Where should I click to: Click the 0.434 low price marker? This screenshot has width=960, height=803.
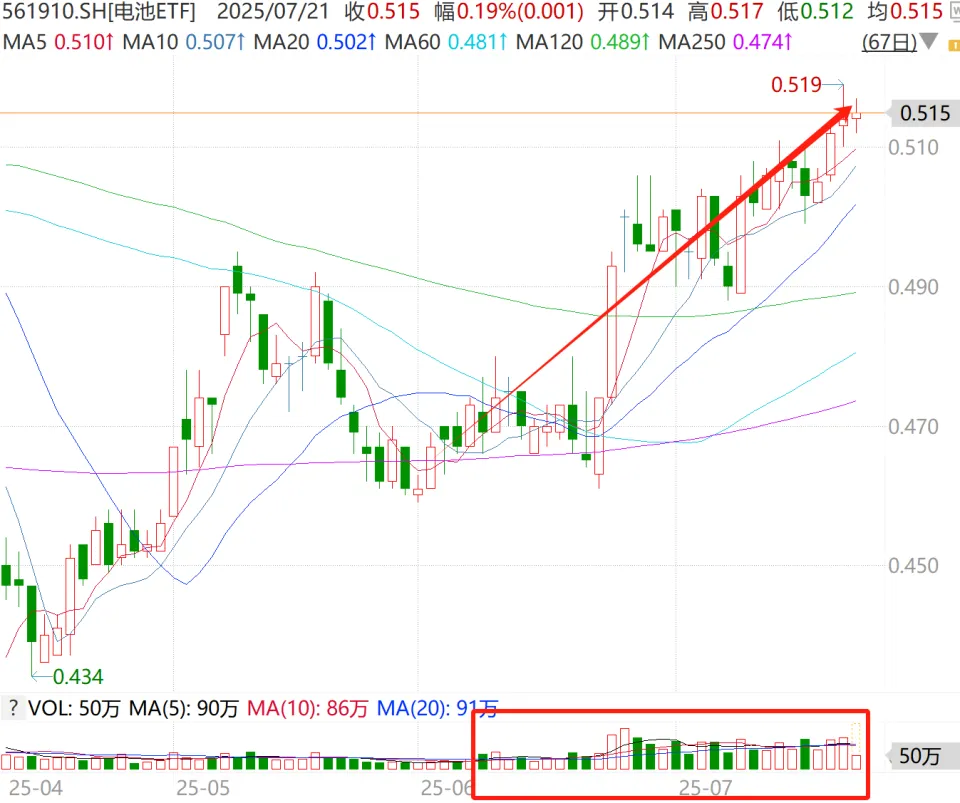(x=78, y=677)
